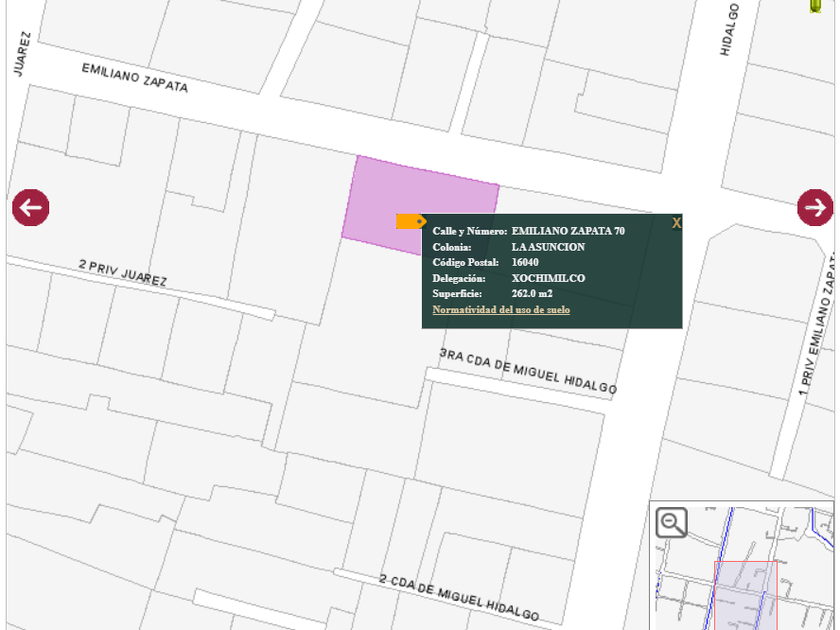Close the parcel info popup
Image resolution: width=840 pixels, height=630 pixels.
[676, 223]
